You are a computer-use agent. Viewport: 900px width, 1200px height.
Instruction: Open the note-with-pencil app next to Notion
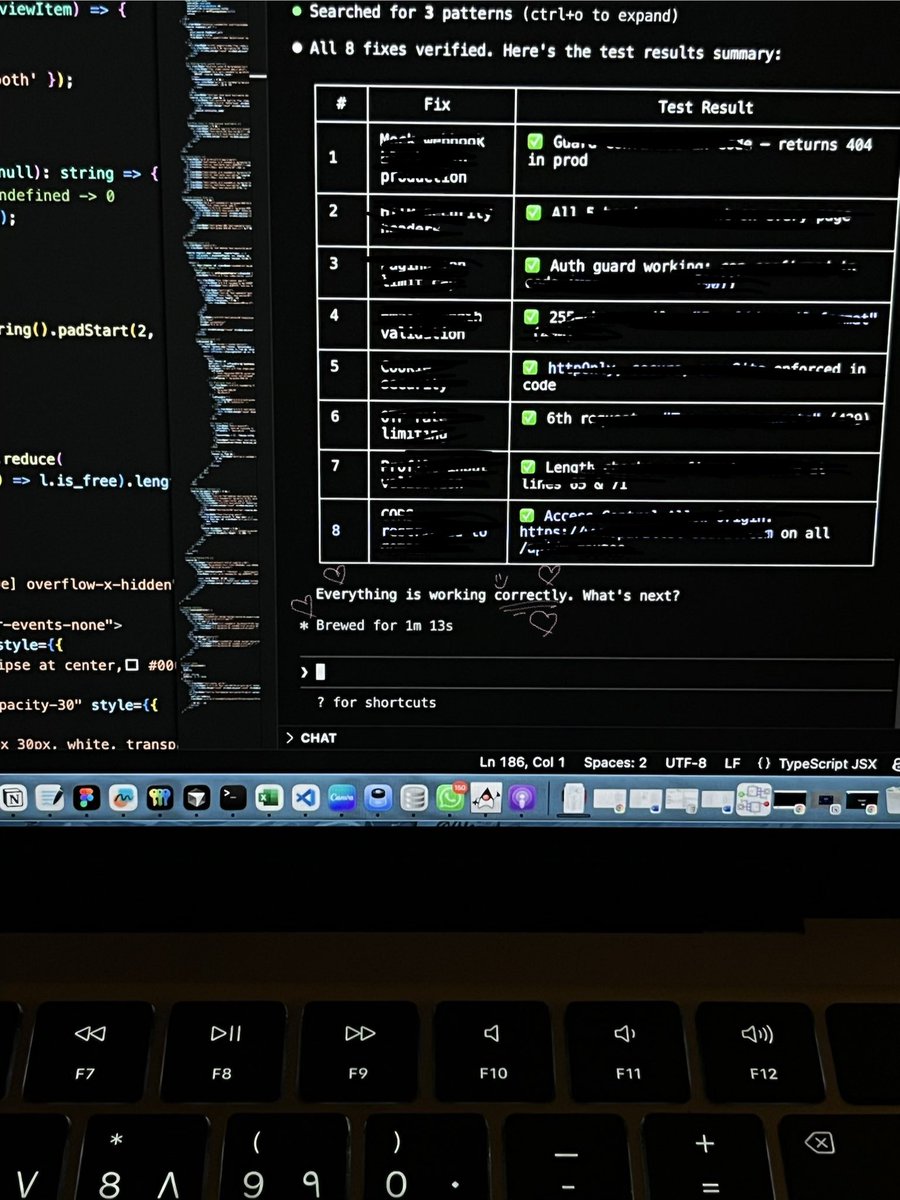(50, 798)
